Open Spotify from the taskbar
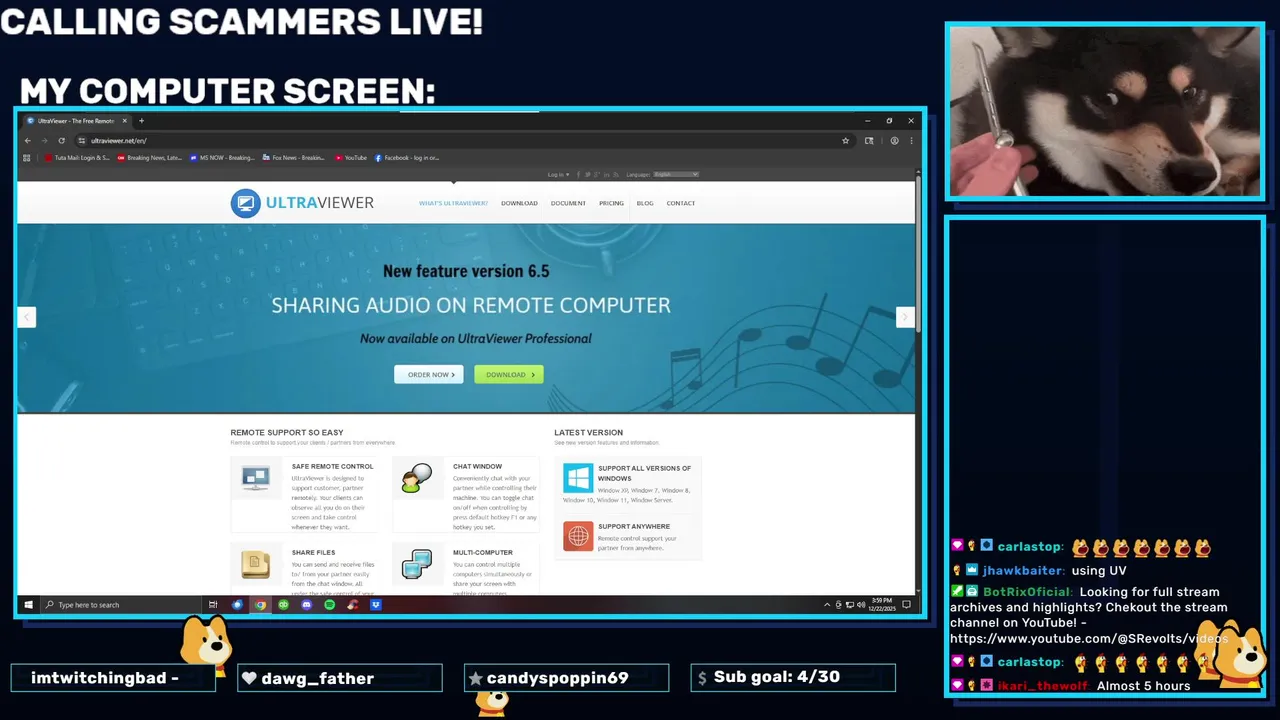The image size is (1280, 720). point(329,605)
